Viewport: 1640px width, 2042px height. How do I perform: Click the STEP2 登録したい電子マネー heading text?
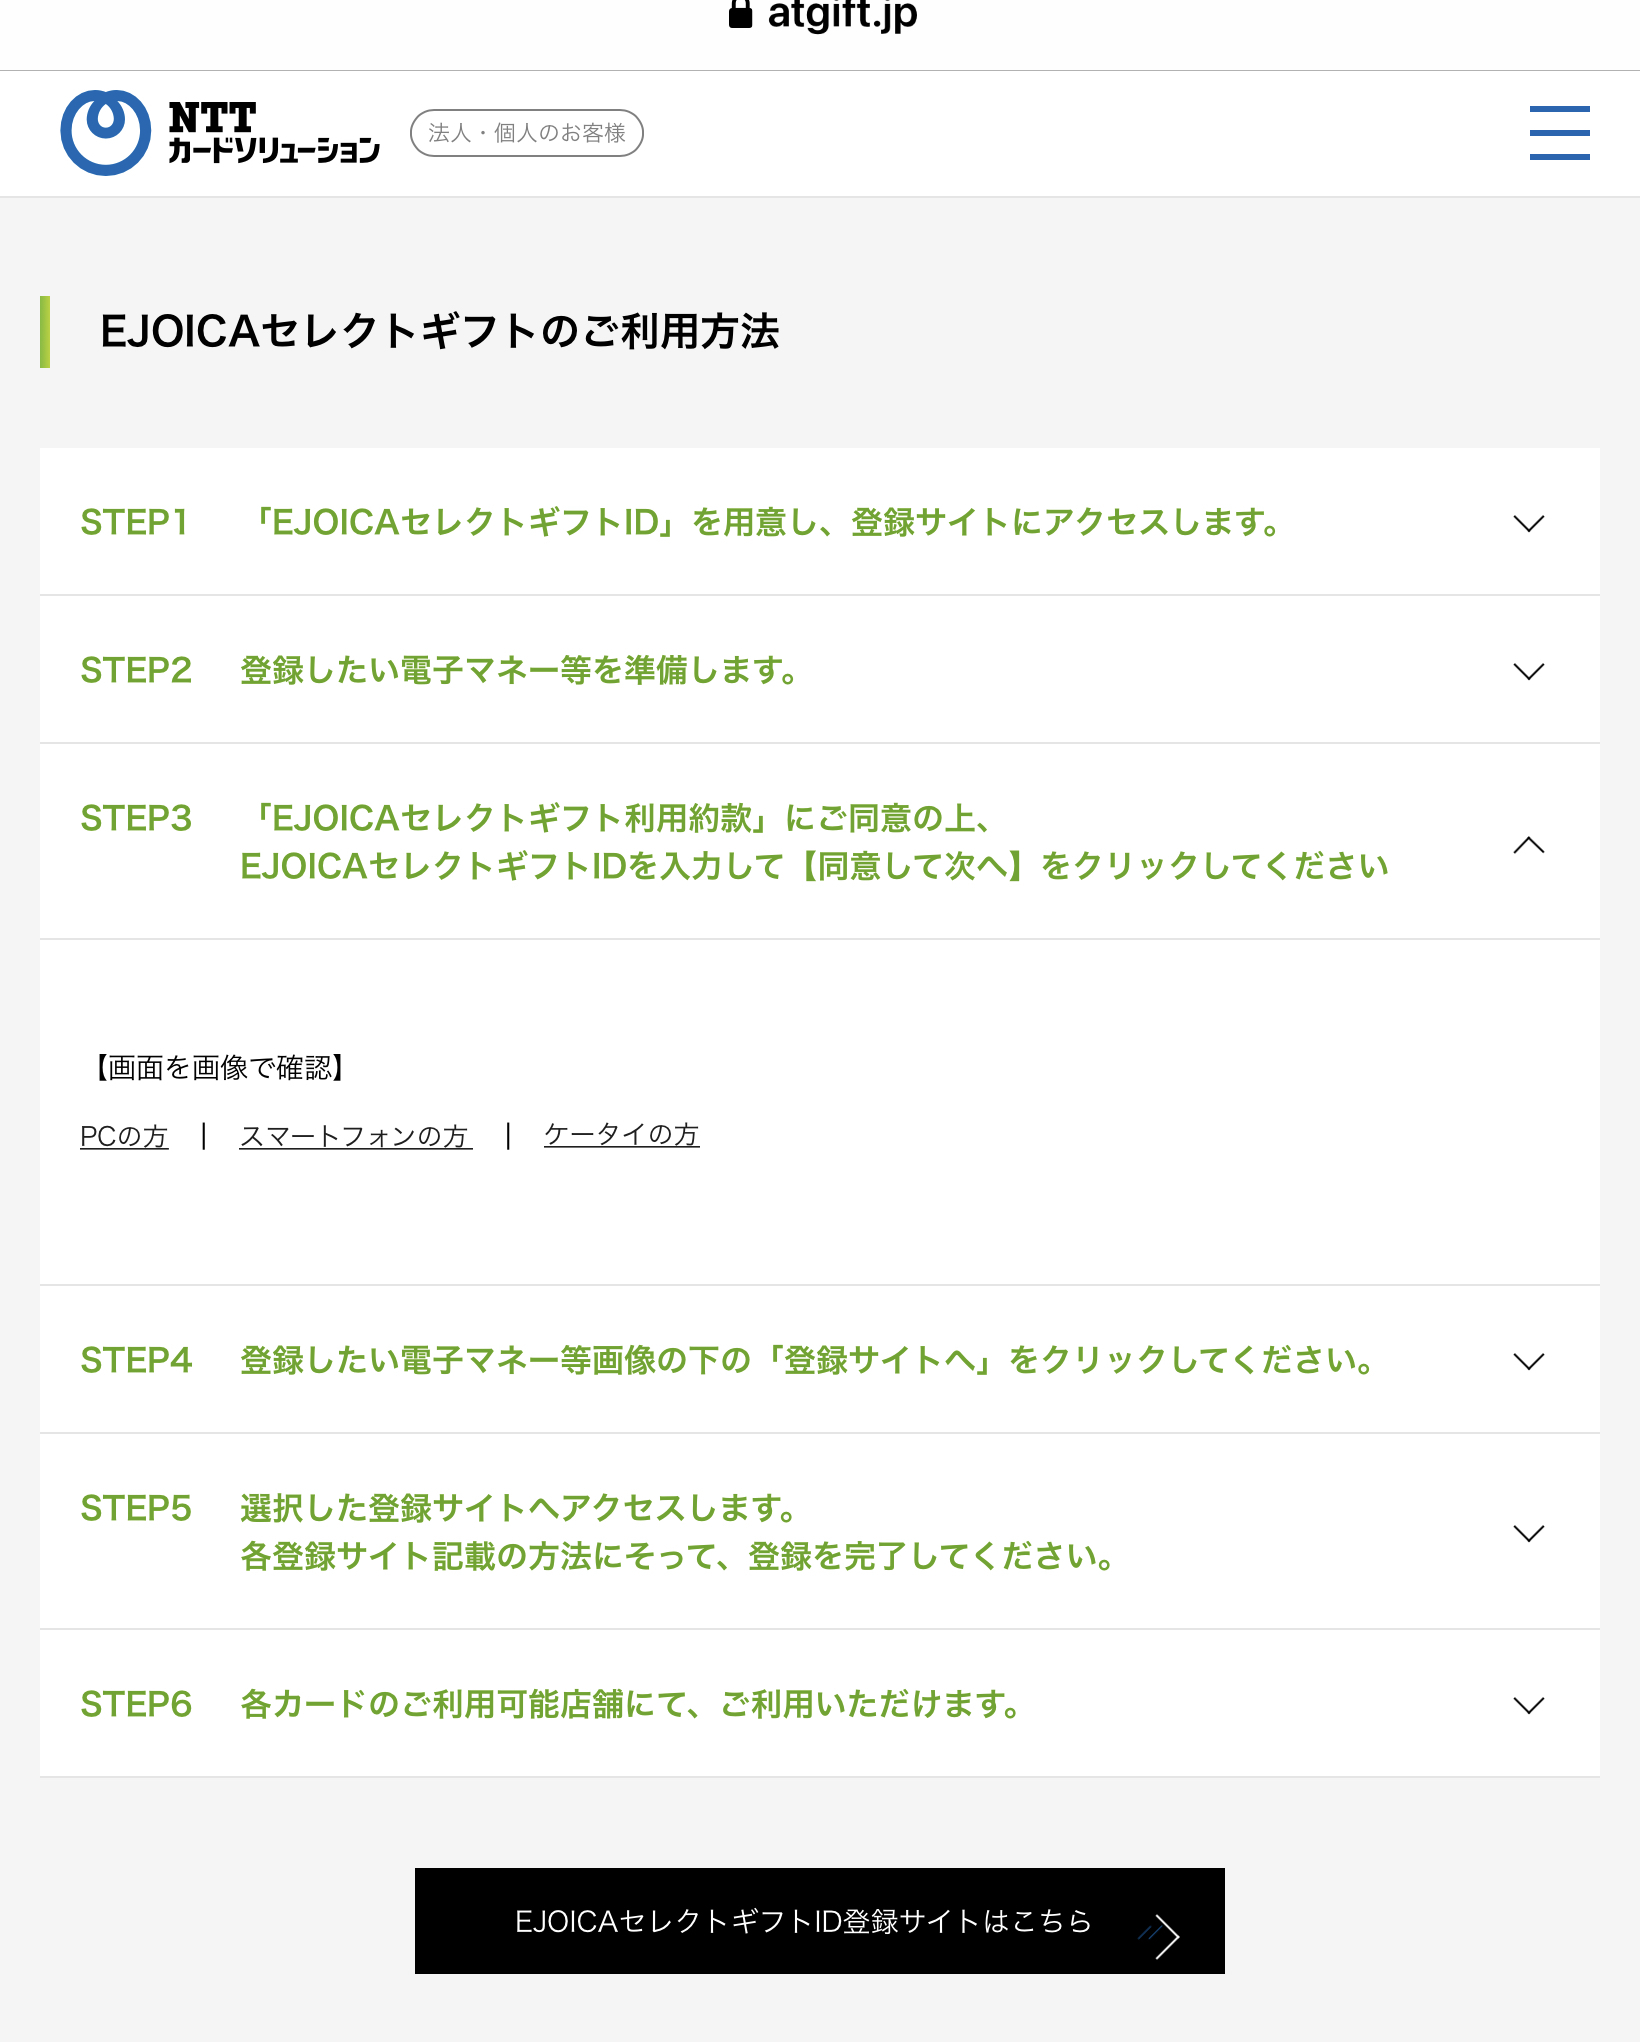click(x=518, y=670)
